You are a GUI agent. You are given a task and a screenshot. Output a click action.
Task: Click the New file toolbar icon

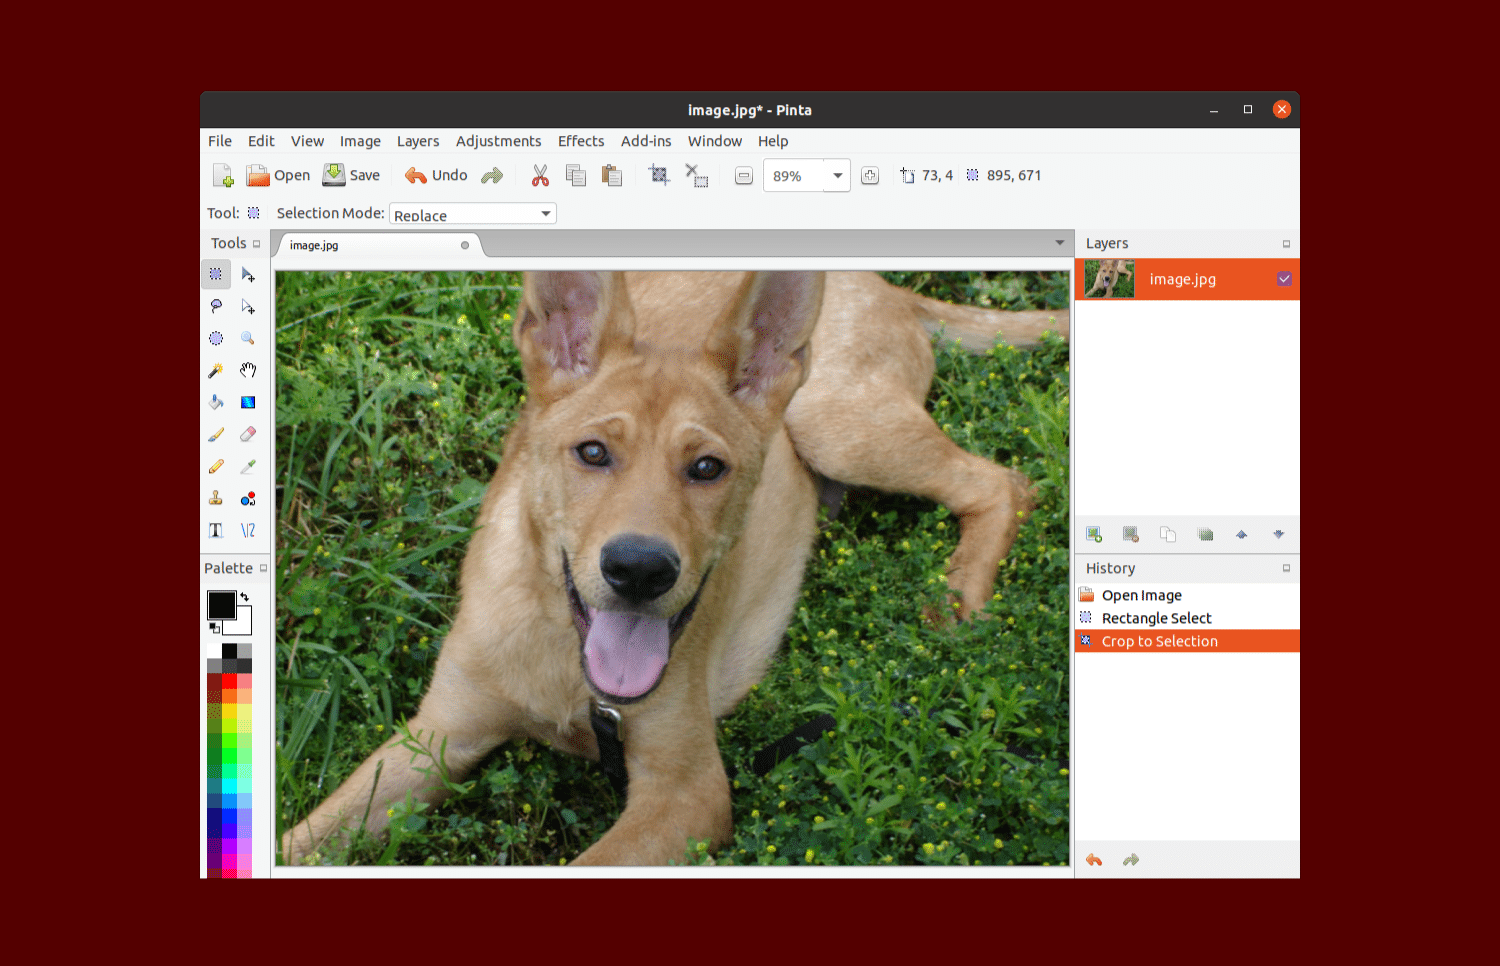coord(223,176)
